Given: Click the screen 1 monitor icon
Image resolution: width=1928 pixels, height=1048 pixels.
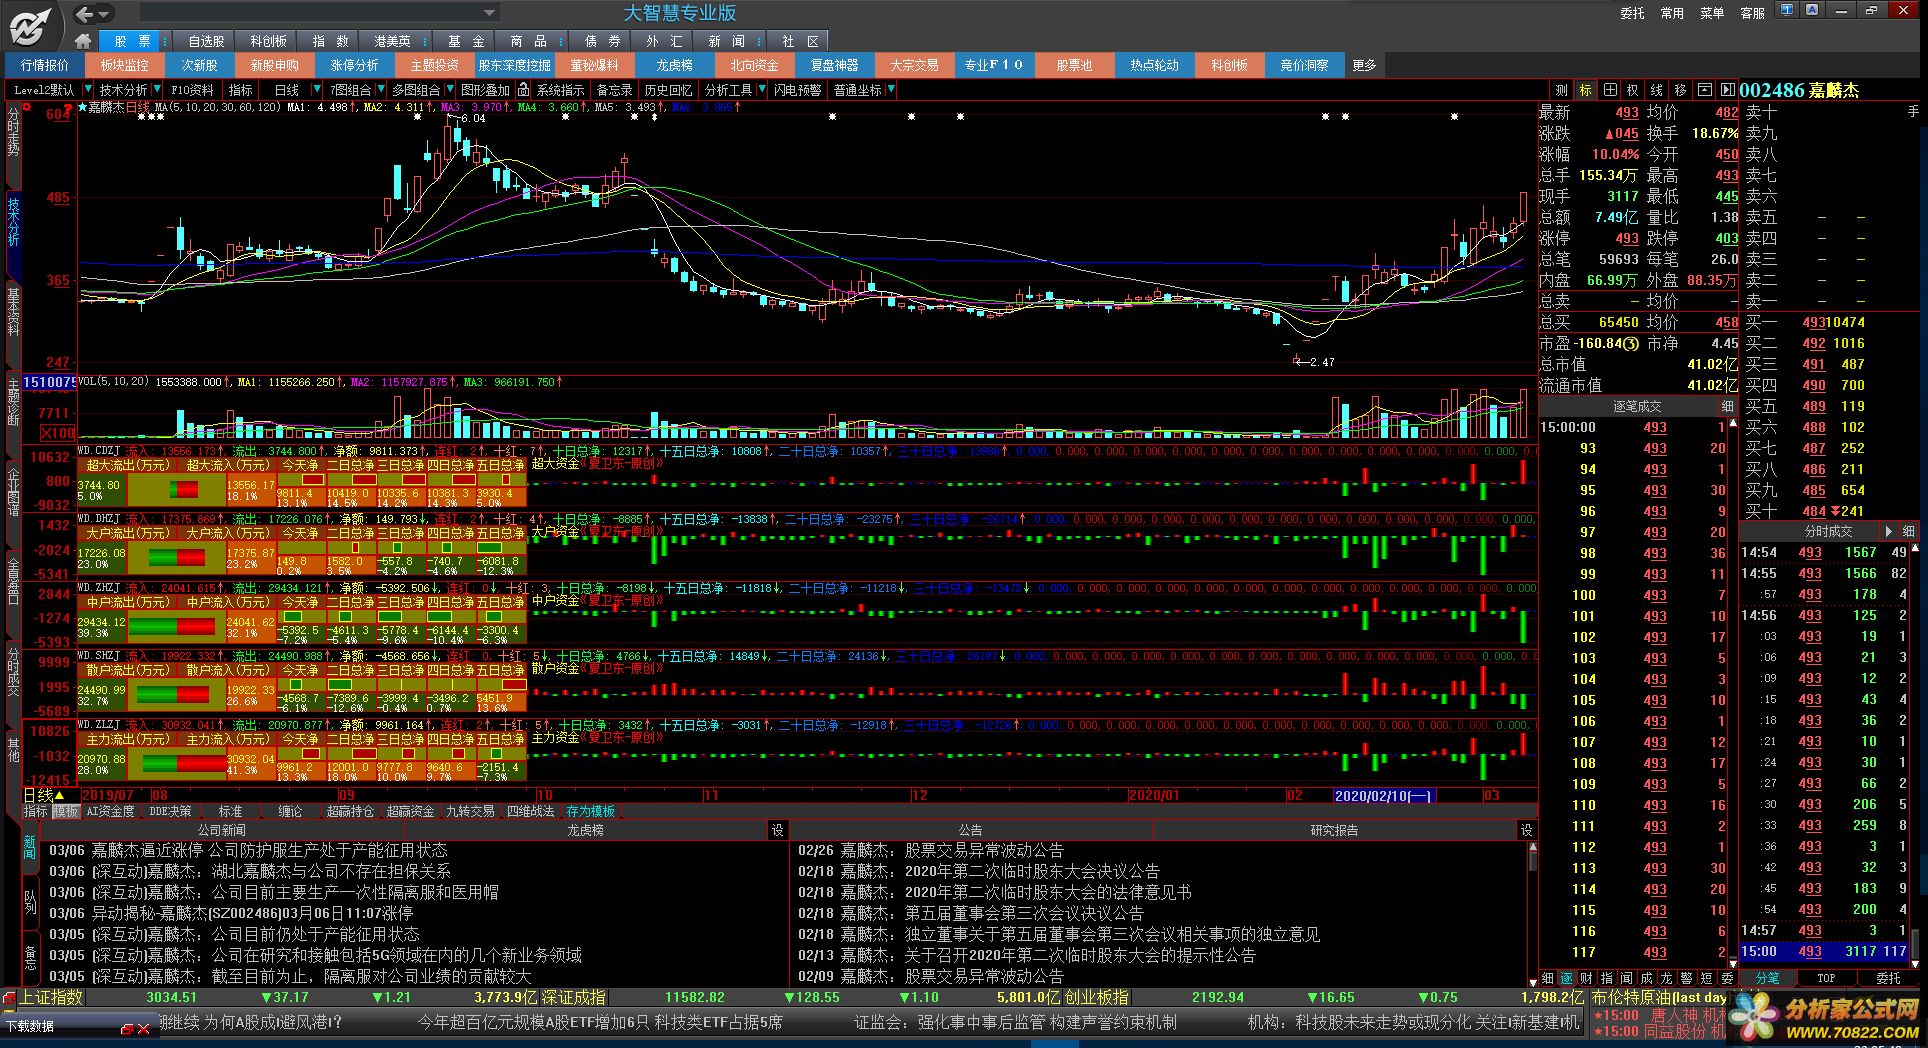Looking at the screenshot, I should tap(1788, 10).
